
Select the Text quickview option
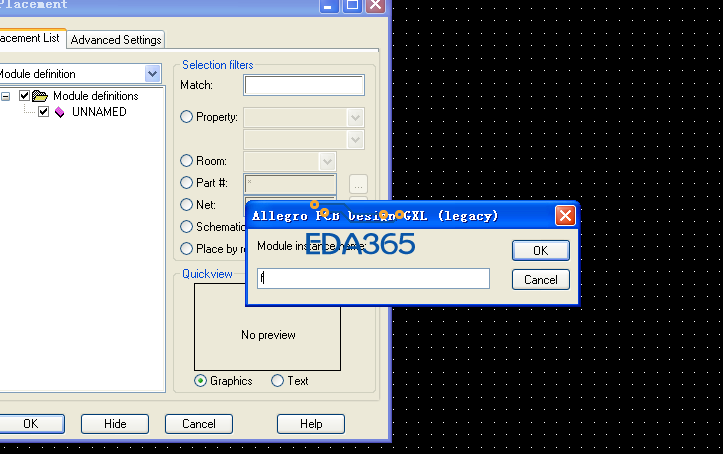277,381
